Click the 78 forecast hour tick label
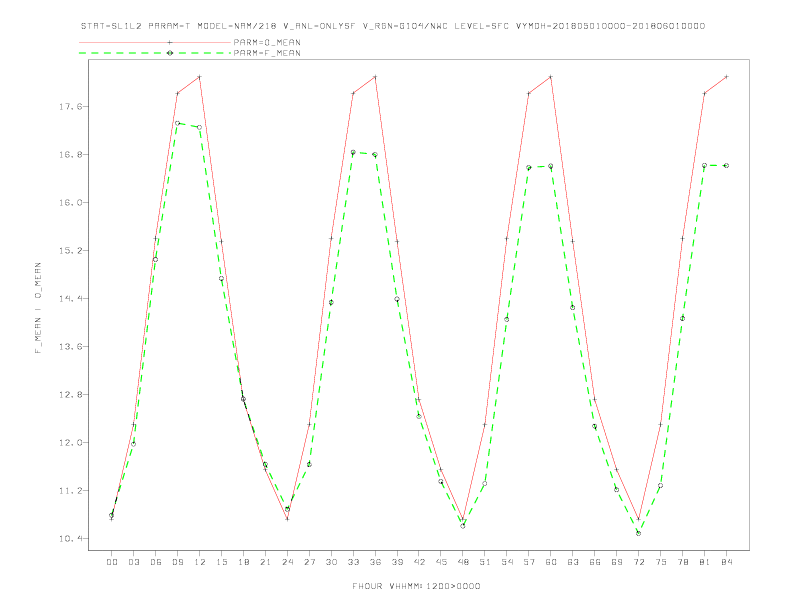This screenshot has width=792, height=612. (682, 562)
